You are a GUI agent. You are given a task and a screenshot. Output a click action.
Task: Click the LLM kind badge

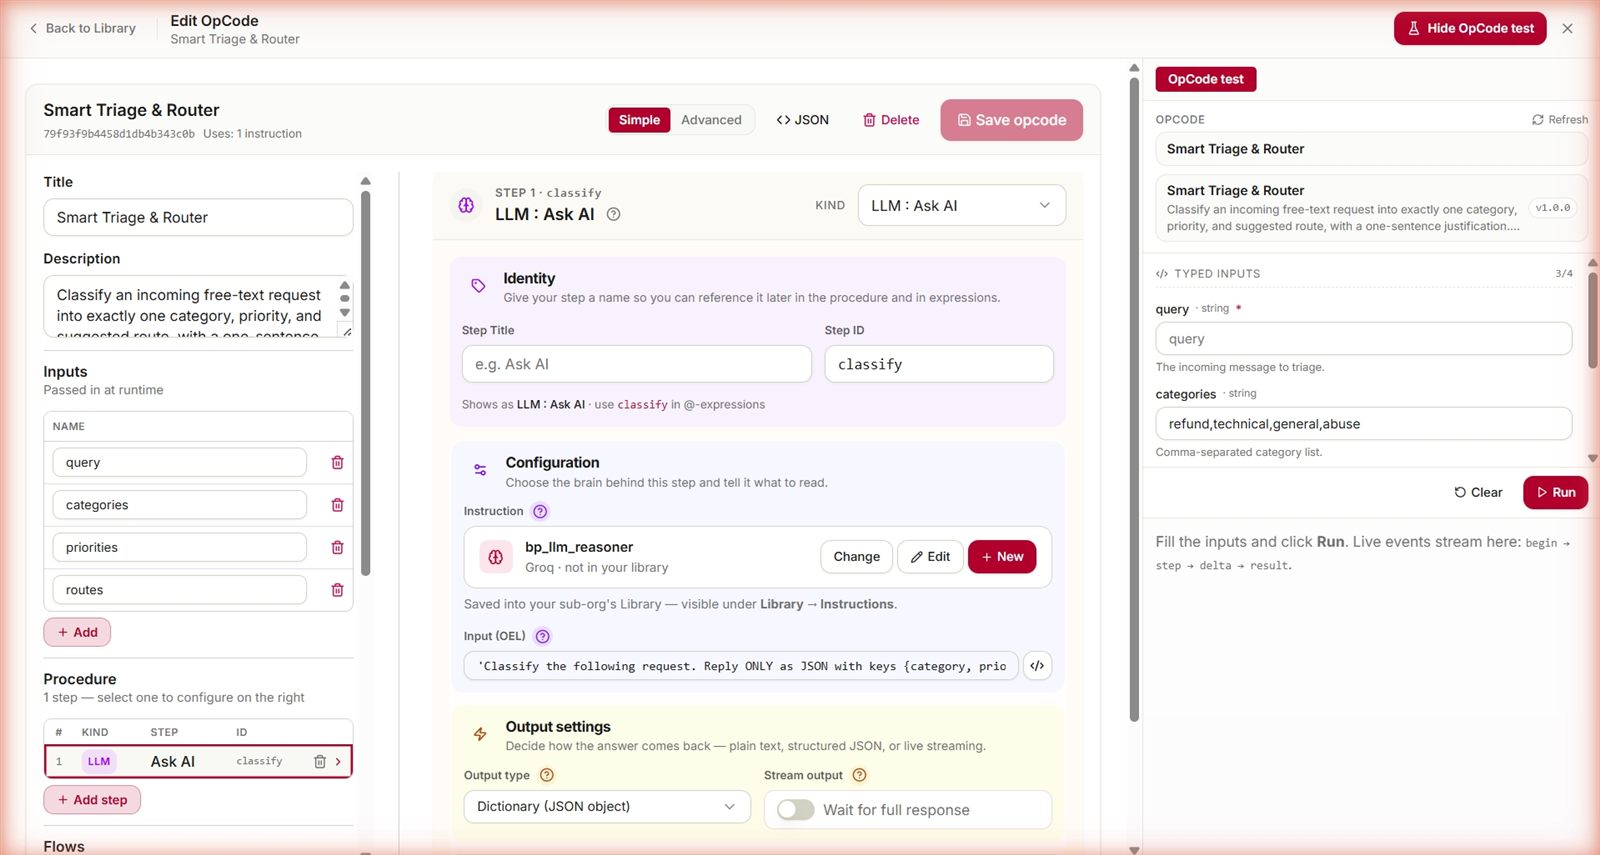point(99,762)
